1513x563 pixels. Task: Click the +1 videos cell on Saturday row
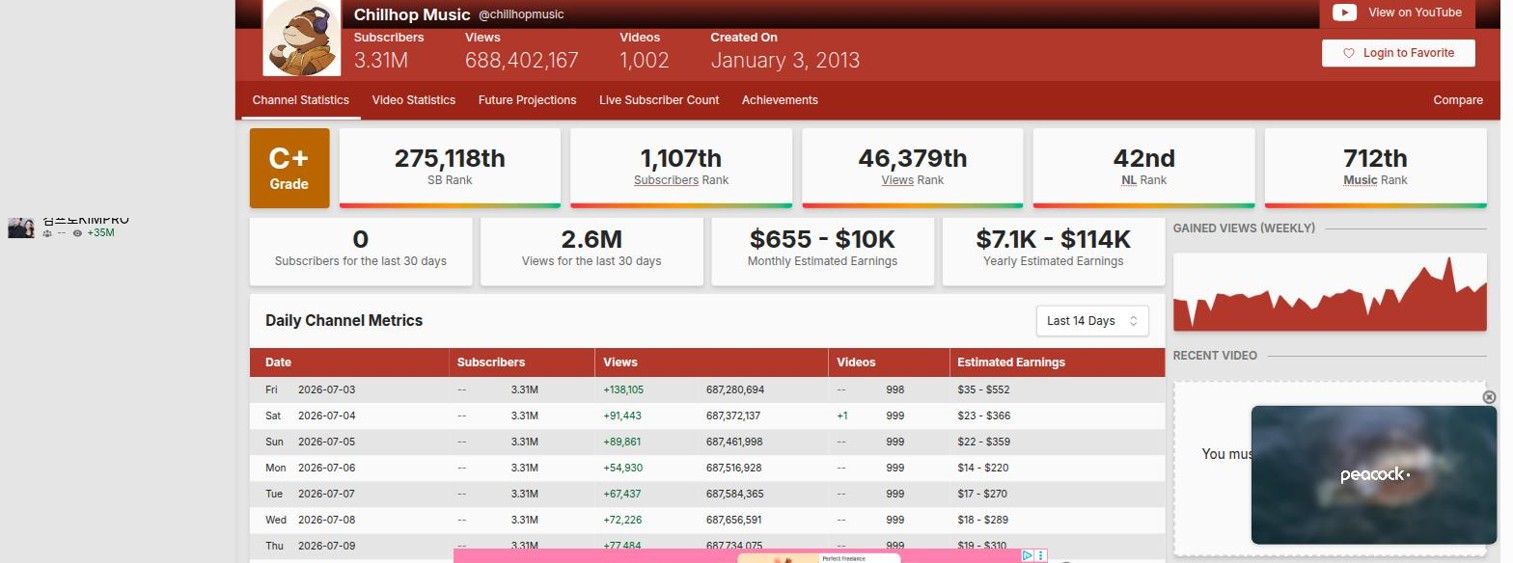[x=842, y=416]
